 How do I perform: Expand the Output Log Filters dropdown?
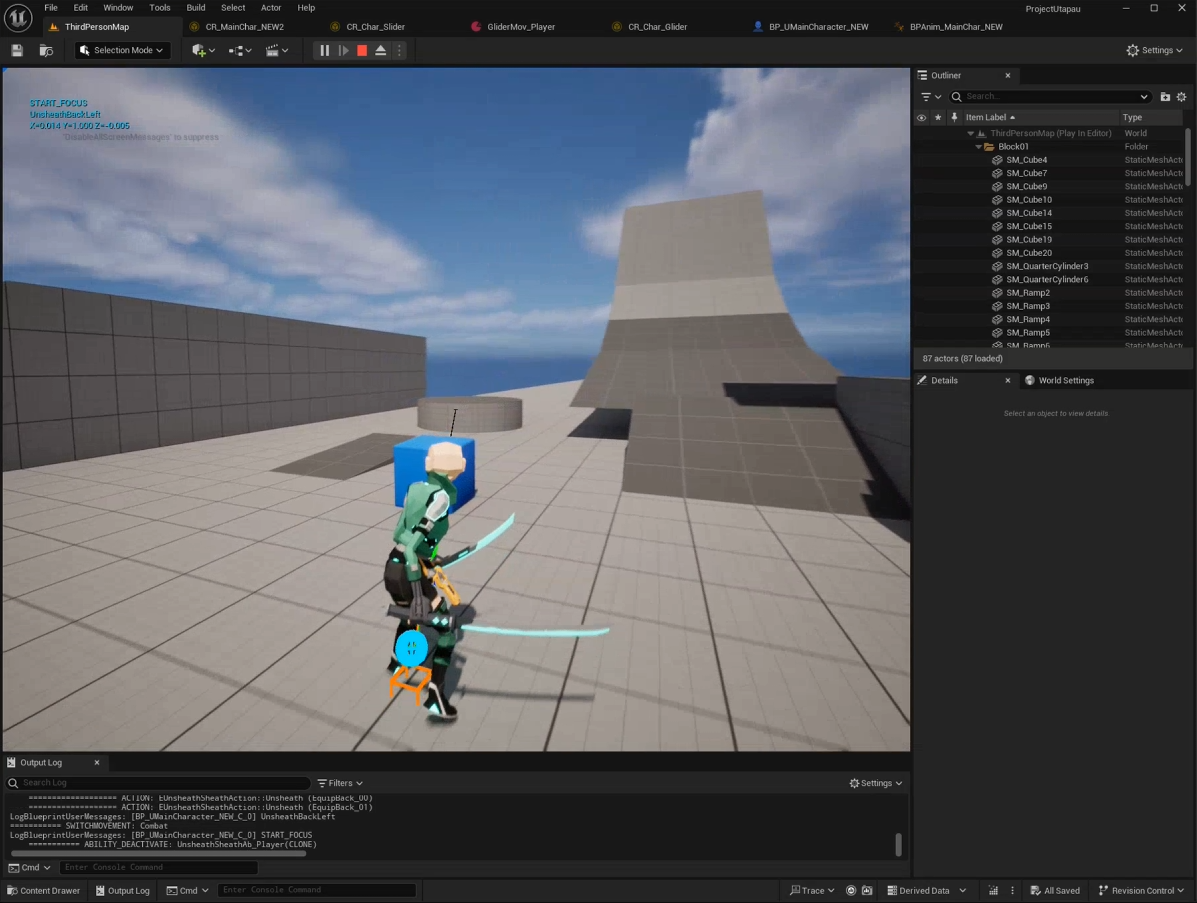tap(340, 783)
